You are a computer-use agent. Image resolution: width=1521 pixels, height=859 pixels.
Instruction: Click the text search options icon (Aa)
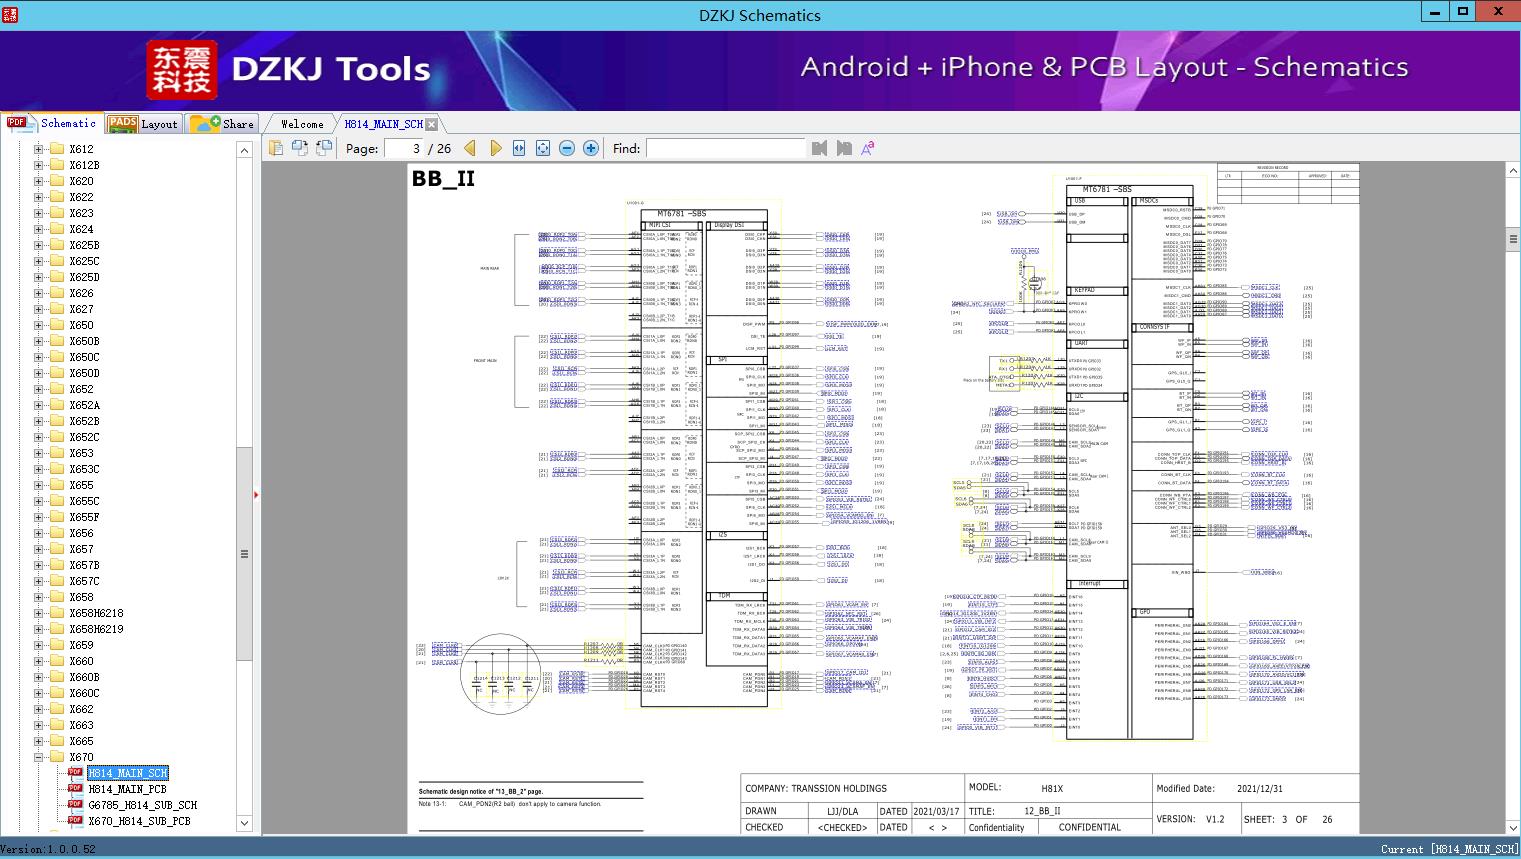[868, 148]
